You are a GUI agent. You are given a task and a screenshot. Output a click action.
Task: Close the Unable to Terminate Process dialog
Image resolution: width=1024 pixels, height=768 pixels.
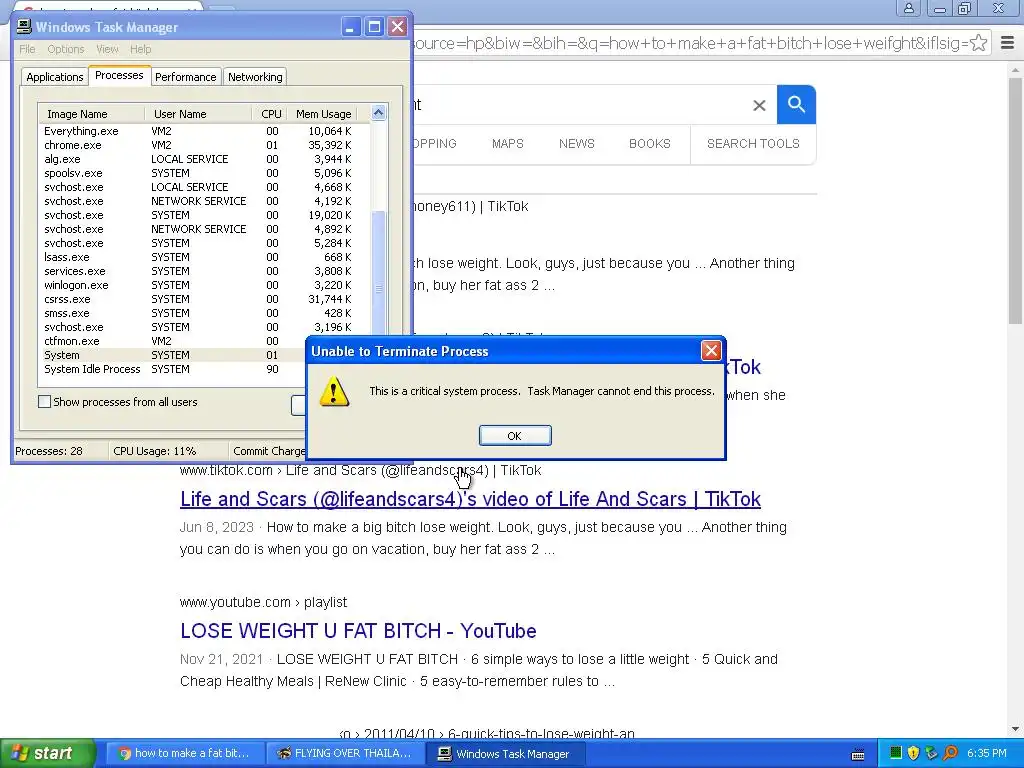(x=711, y=351)
